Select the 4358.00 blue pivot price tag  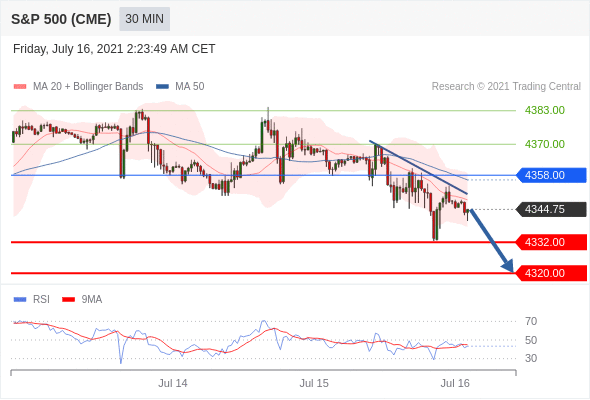pyautogui.click(x=551, y=175)
